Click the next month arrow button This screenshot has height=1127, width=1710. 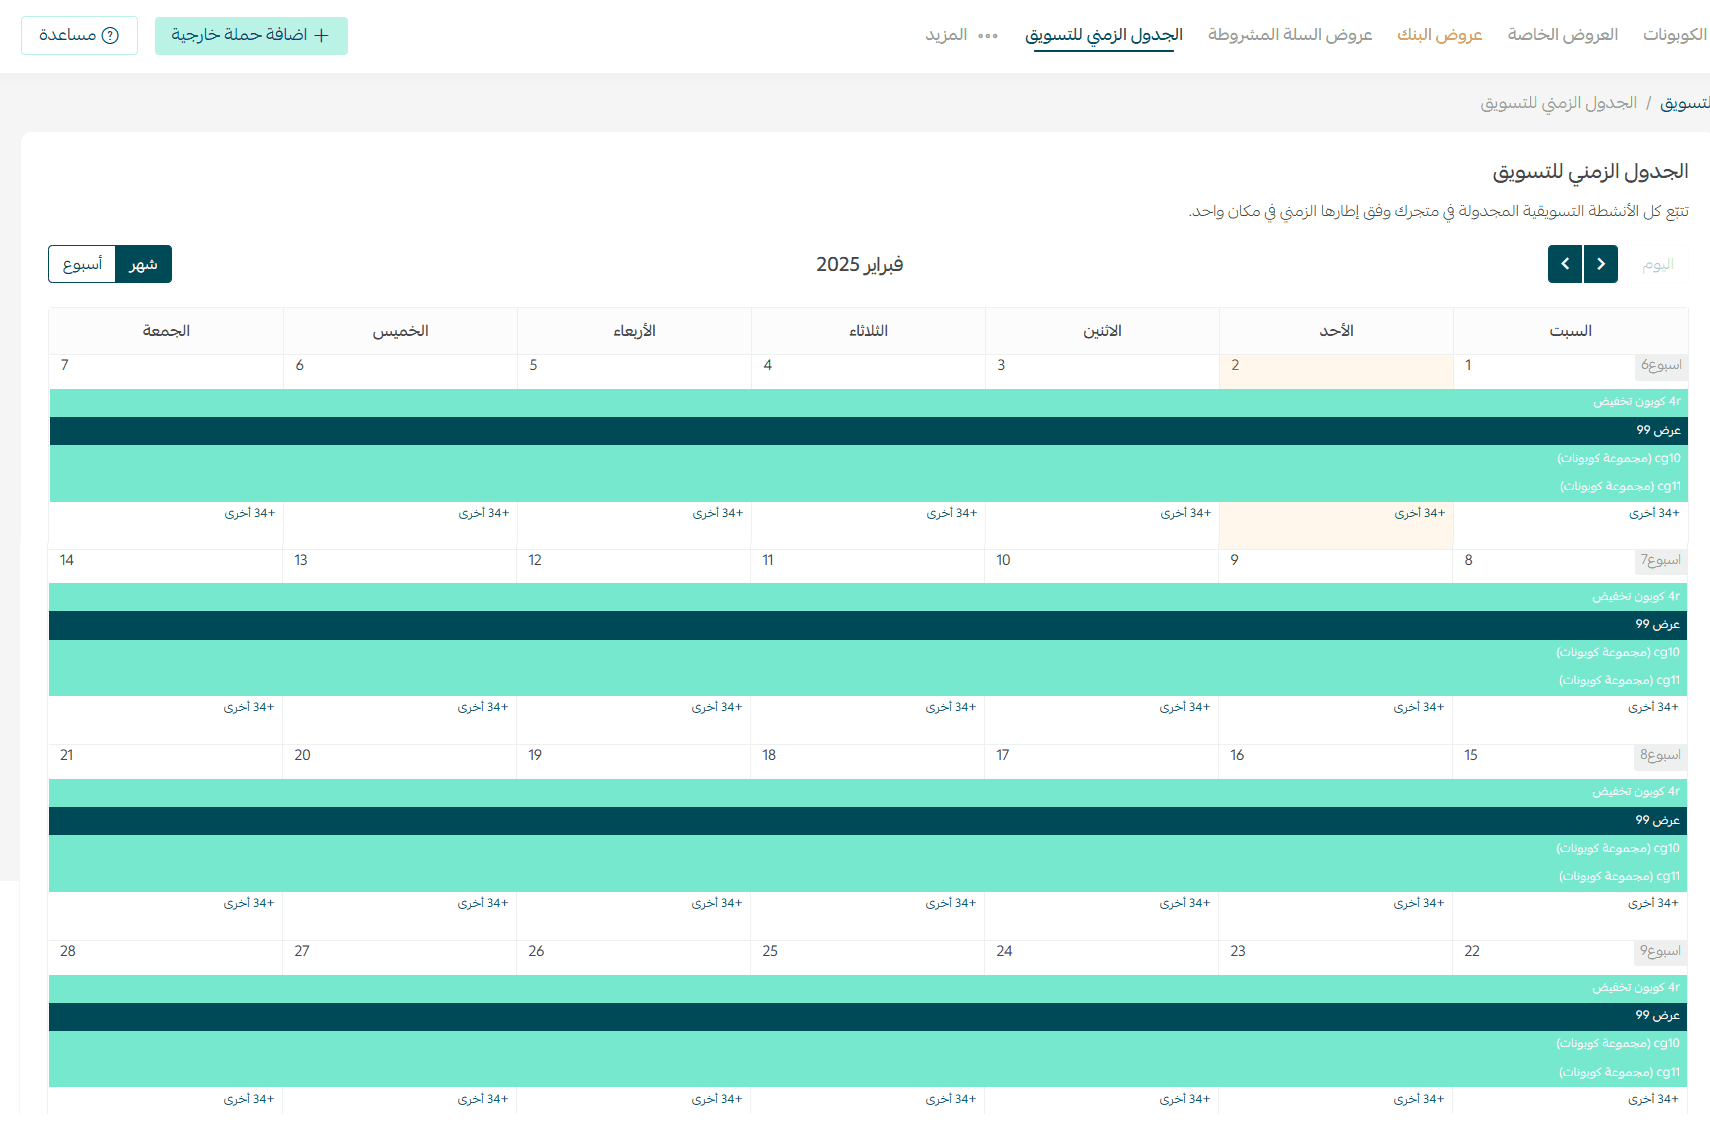click(x=1565, y=264)
